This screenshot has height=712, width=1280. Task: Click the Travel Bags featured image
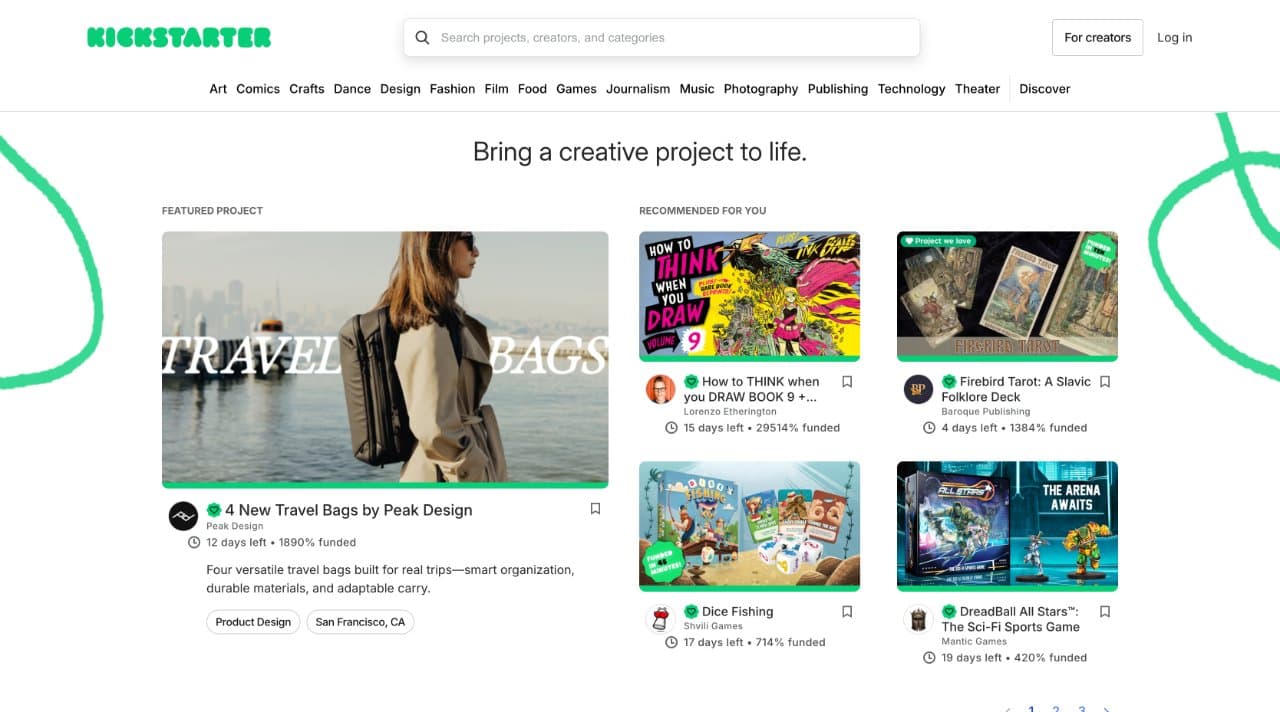tap(385, 358)
